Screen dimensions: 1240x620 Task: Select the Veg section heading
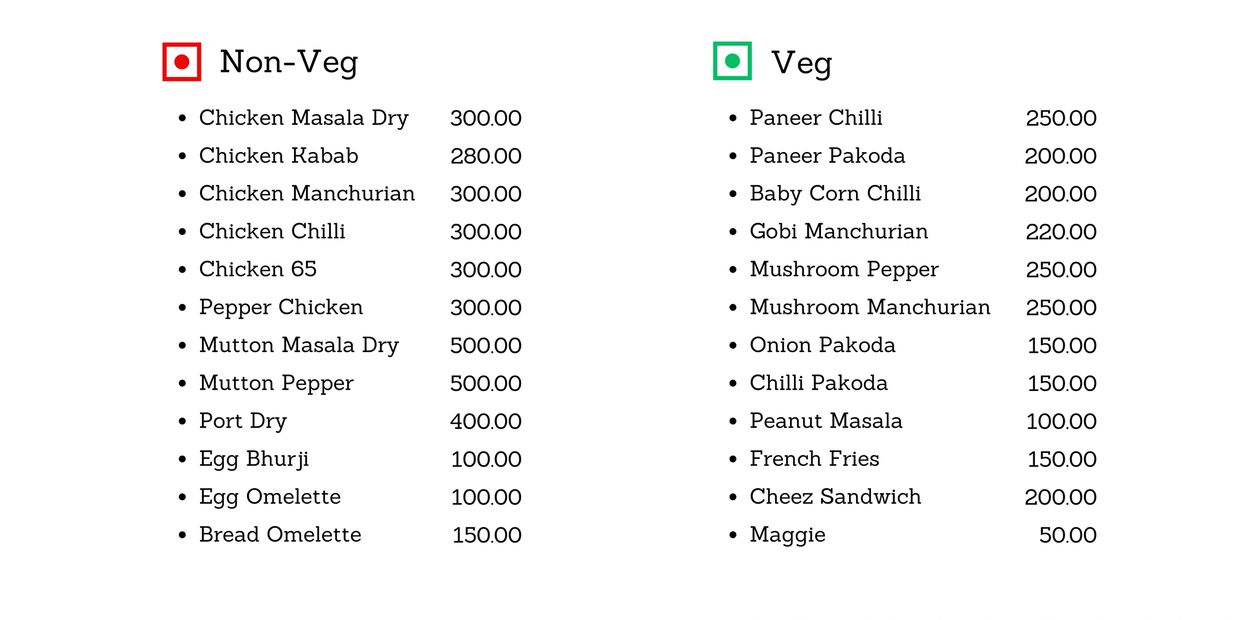click(801, 63)
